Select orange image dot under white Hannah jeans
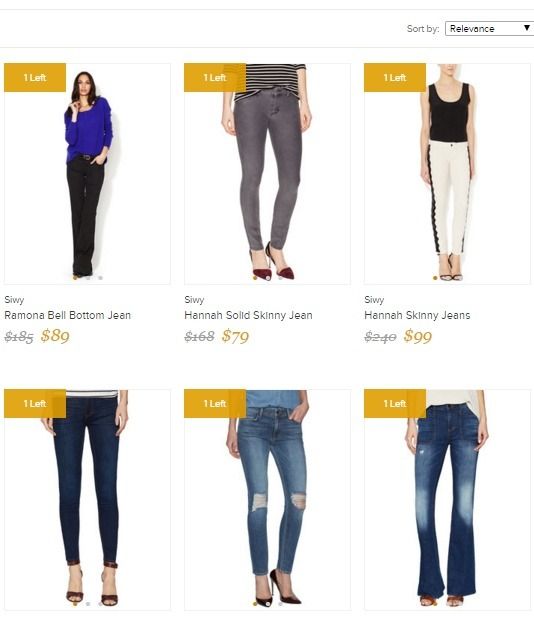534x620 pixels. (435, 278)
